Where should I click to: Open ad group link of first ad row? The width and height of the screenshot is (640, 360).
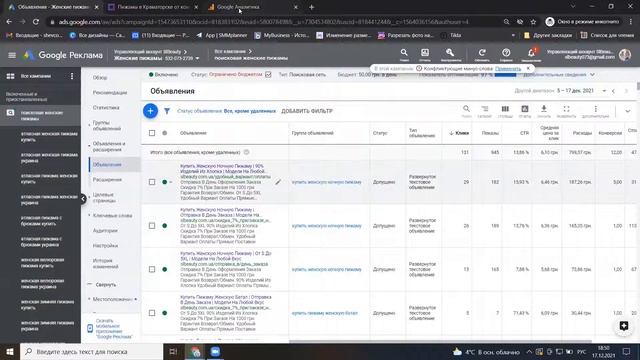[327, 182]
